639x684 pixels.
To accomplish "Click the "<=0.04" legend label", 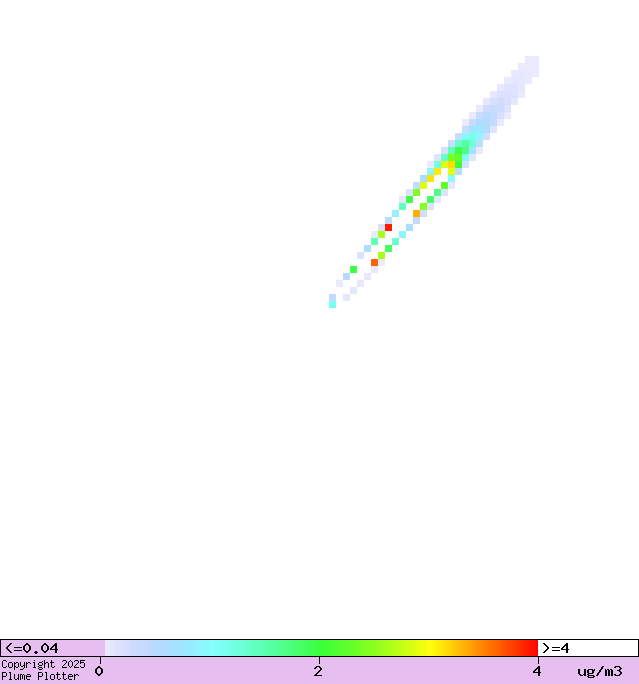I will [32, 648].
